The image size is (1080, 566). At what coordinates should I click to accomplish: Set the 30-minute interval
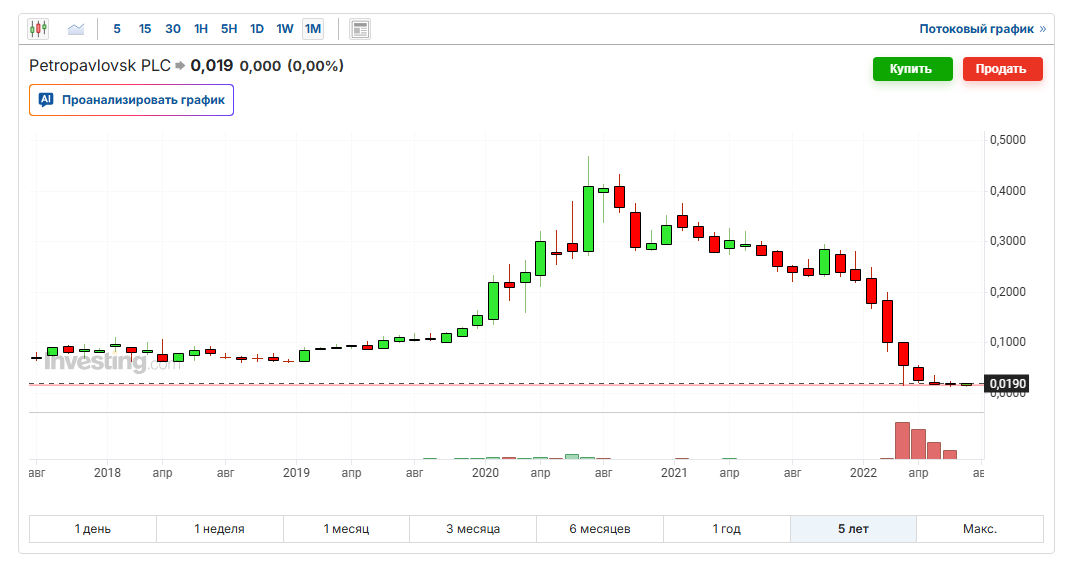173,29
